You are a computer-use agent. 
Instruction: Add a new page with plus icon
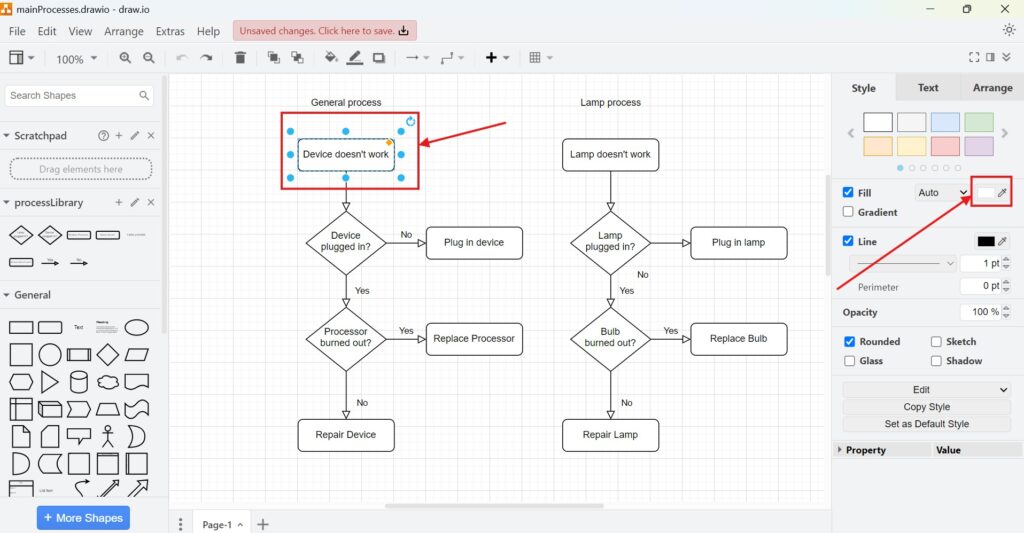(x=263, y=524)
